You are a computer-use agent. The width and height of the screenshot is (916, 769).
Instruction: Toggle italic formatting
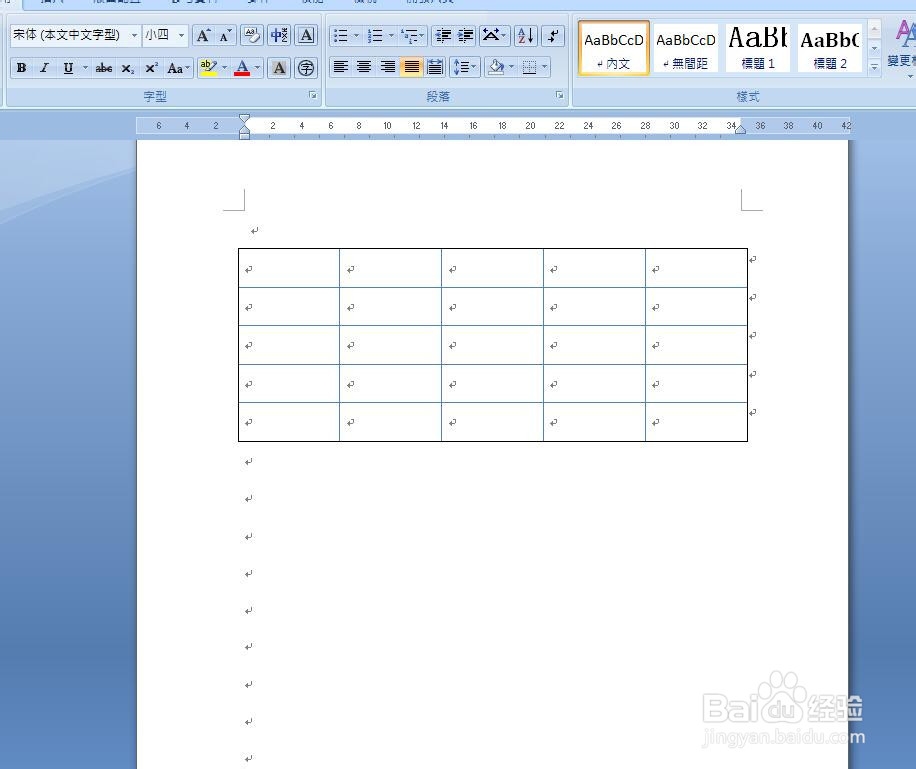click(x=44, y=68)
